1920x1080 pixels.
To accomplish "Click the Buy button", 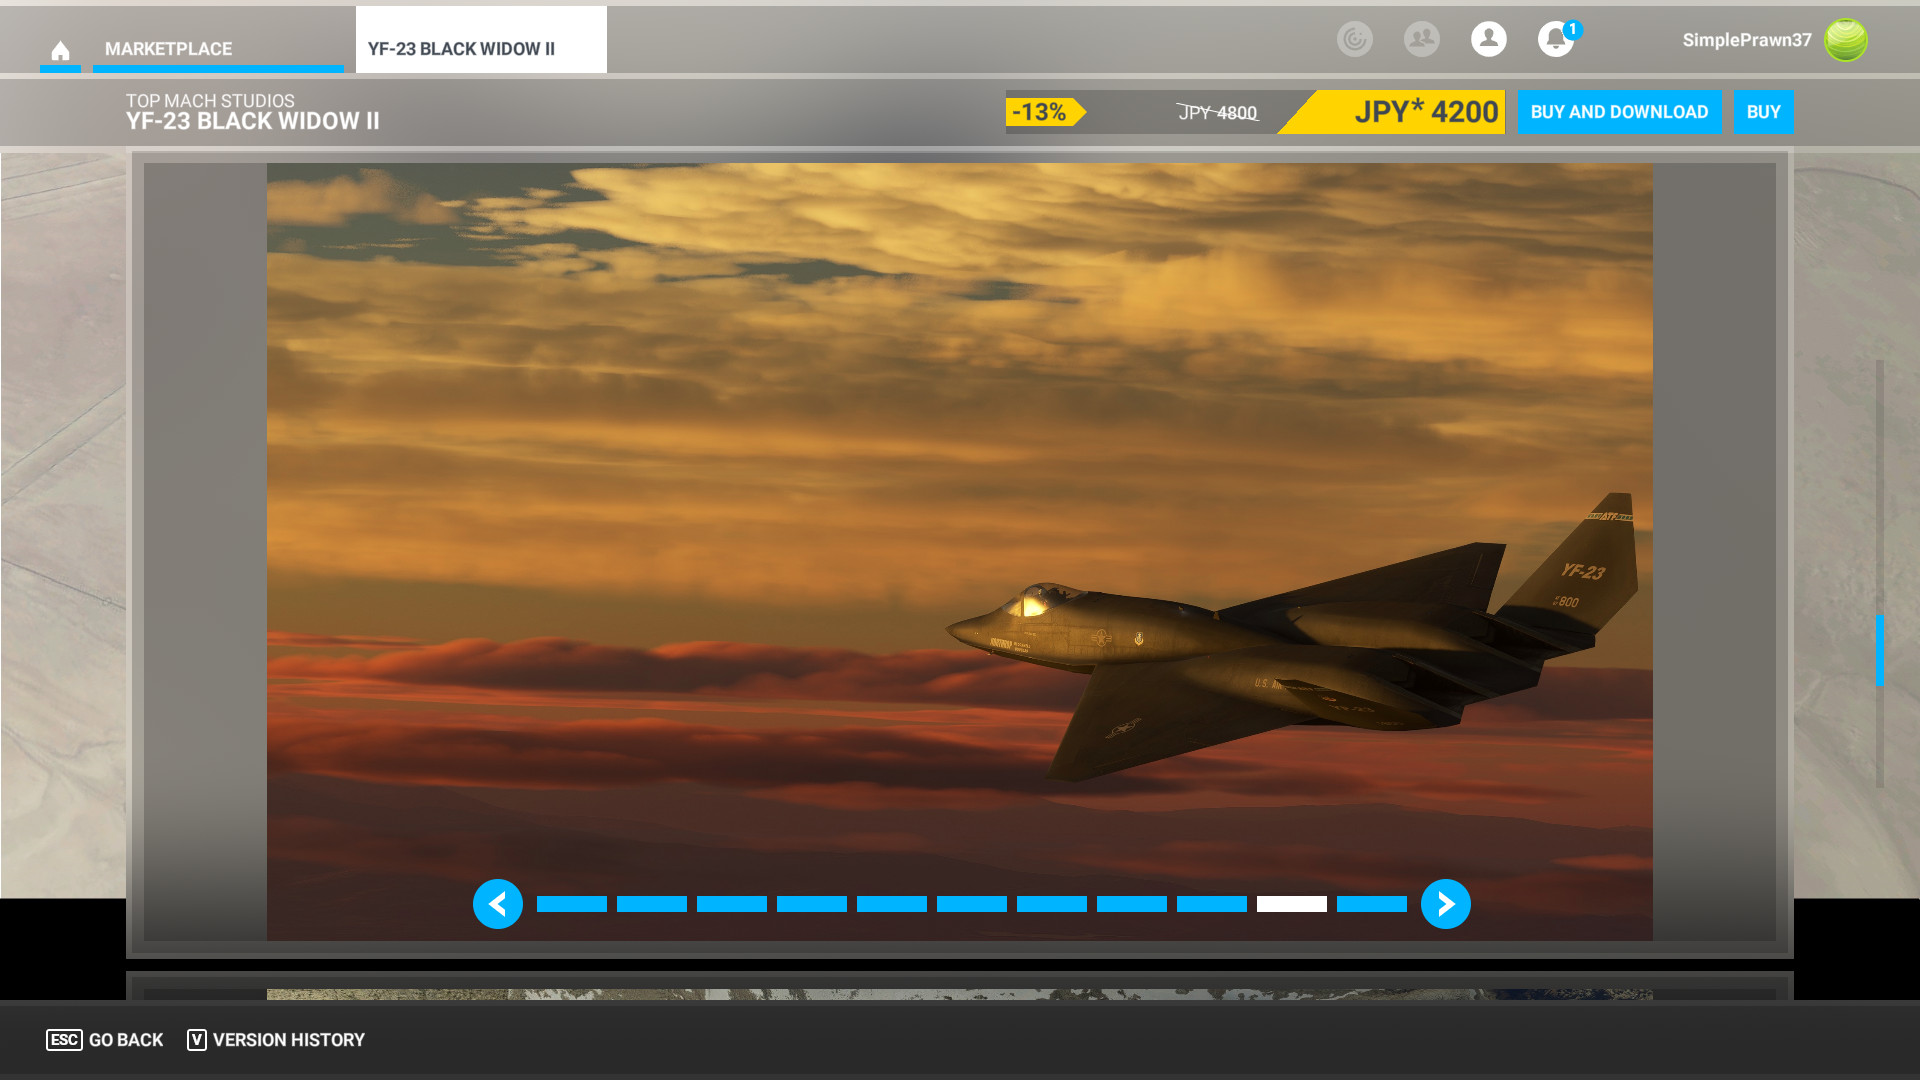I will (x=1763, y=112).
